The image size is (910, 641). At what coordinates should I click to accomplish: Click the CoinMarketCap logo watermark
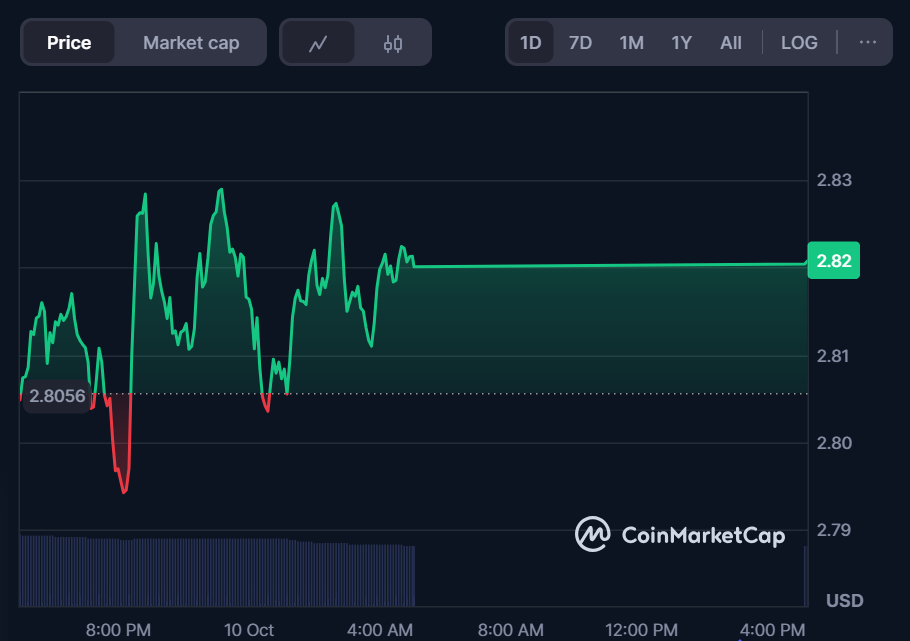(x=679, y=534)
